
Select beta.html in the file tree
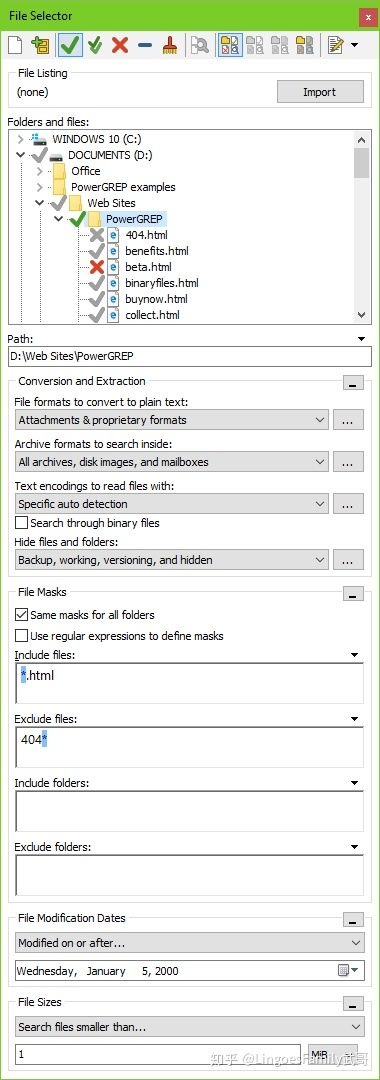(x=148, y=267)
